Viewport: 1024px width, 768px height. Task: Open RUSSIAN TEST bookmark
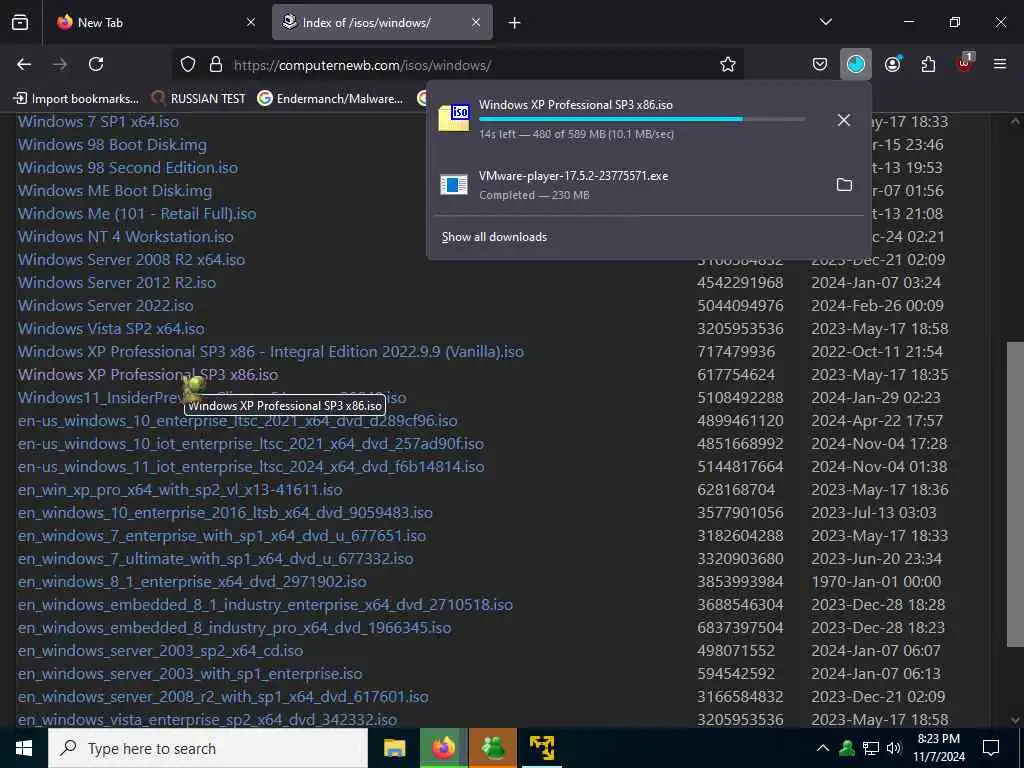tap(199, 99)
